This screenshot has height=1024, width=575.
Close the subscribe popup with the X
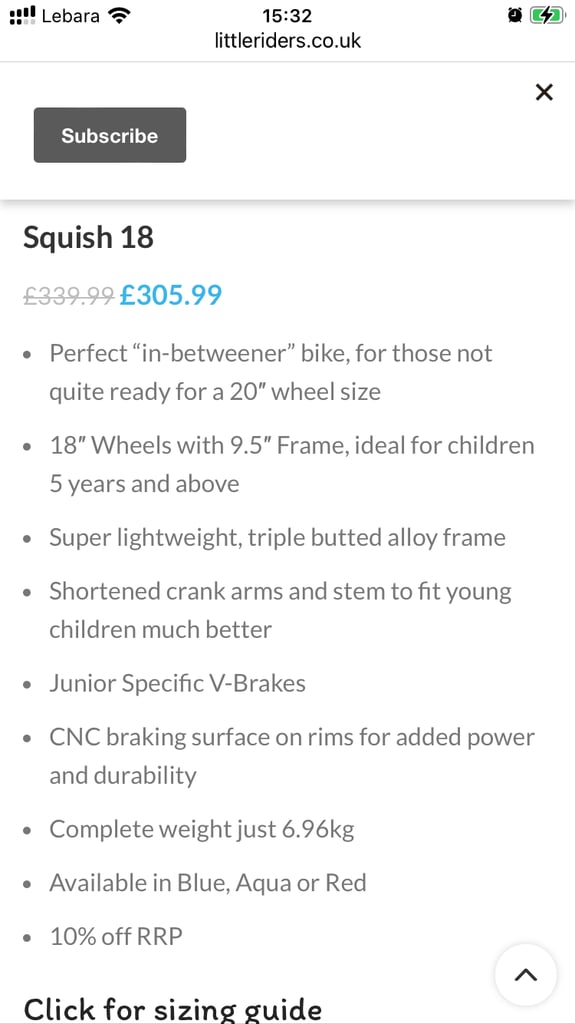point(544,92)
